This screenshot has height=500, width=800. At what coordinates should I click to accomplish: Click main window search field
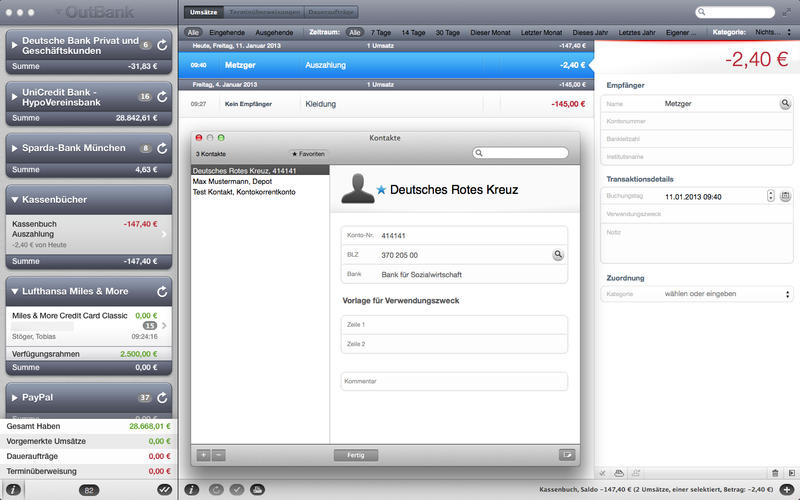click(x=735, y=12)
